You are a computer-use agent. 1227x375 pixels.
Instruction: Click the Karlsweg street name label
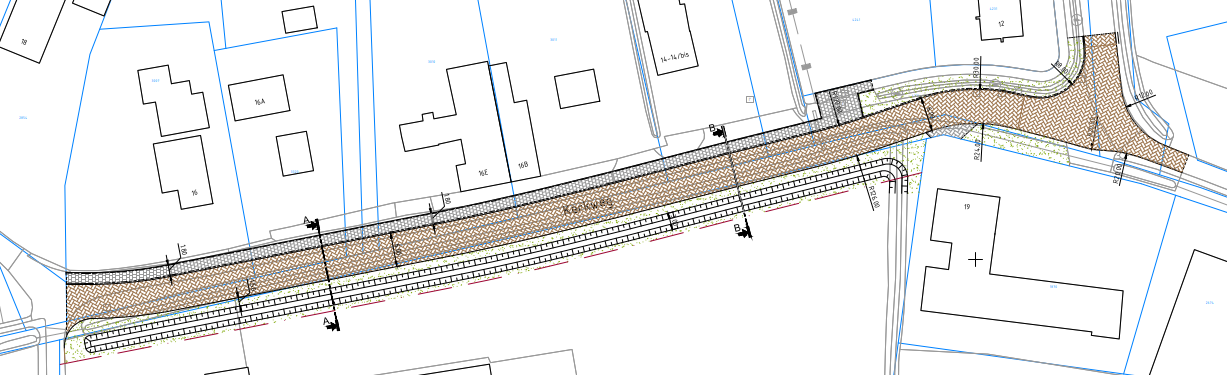pos(587,207)
